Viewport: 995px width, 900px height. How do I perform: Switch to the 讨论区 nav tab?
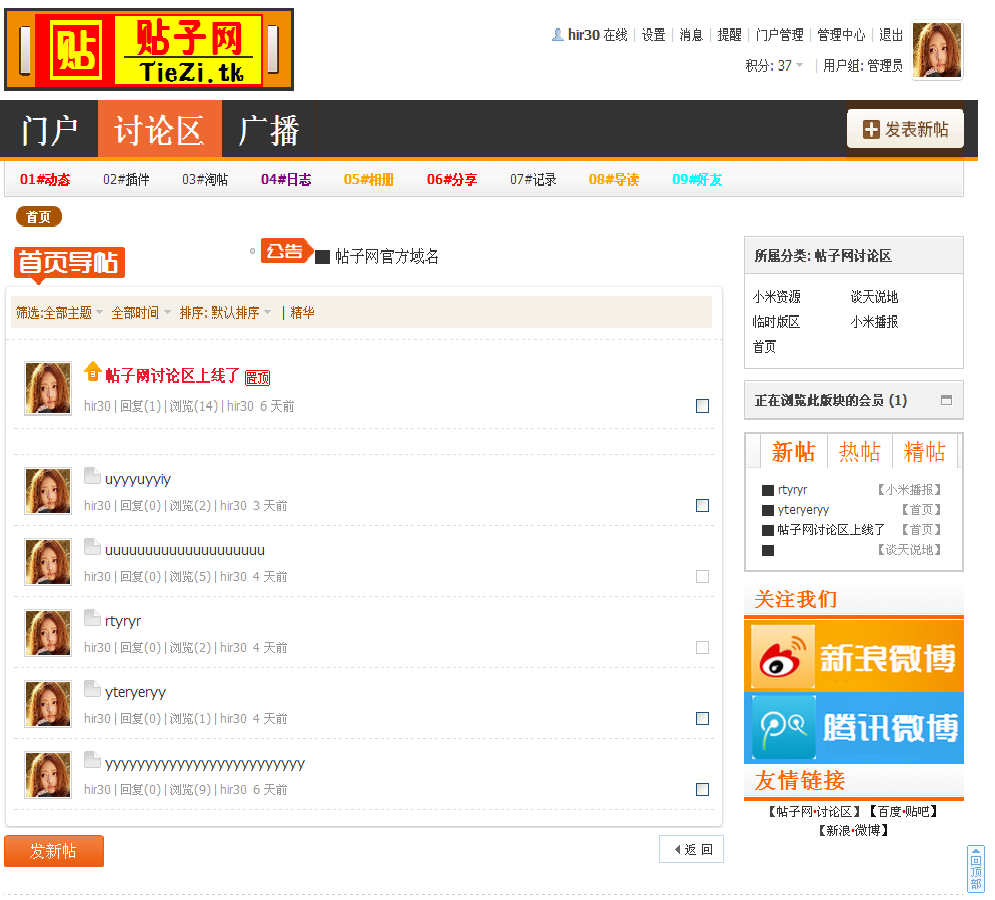coord(159,129)
